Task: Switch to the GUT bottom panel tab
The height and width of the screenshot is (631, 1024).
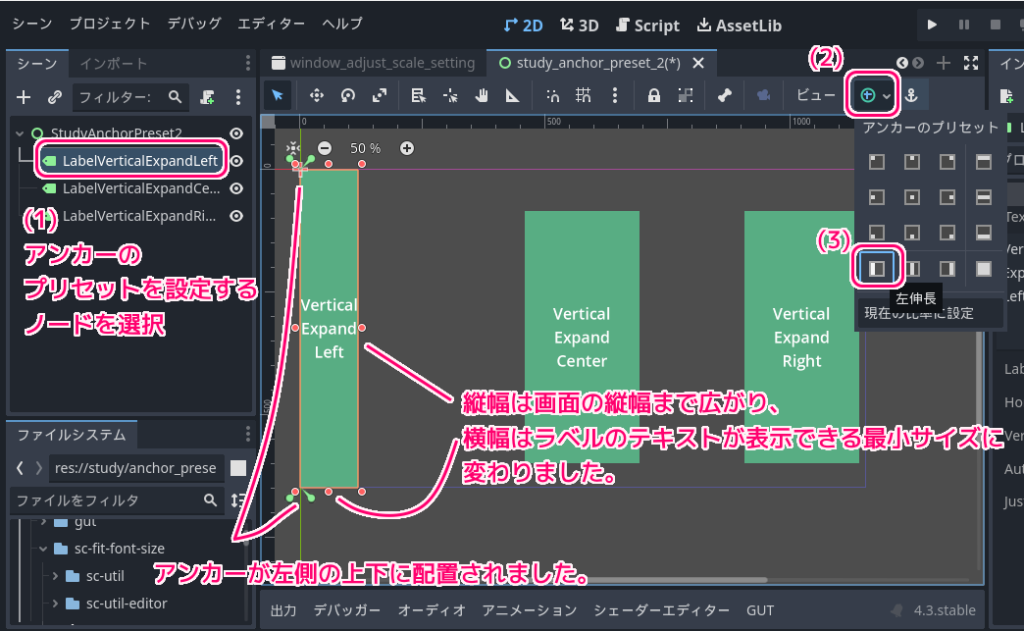Action: pos(759,609)
